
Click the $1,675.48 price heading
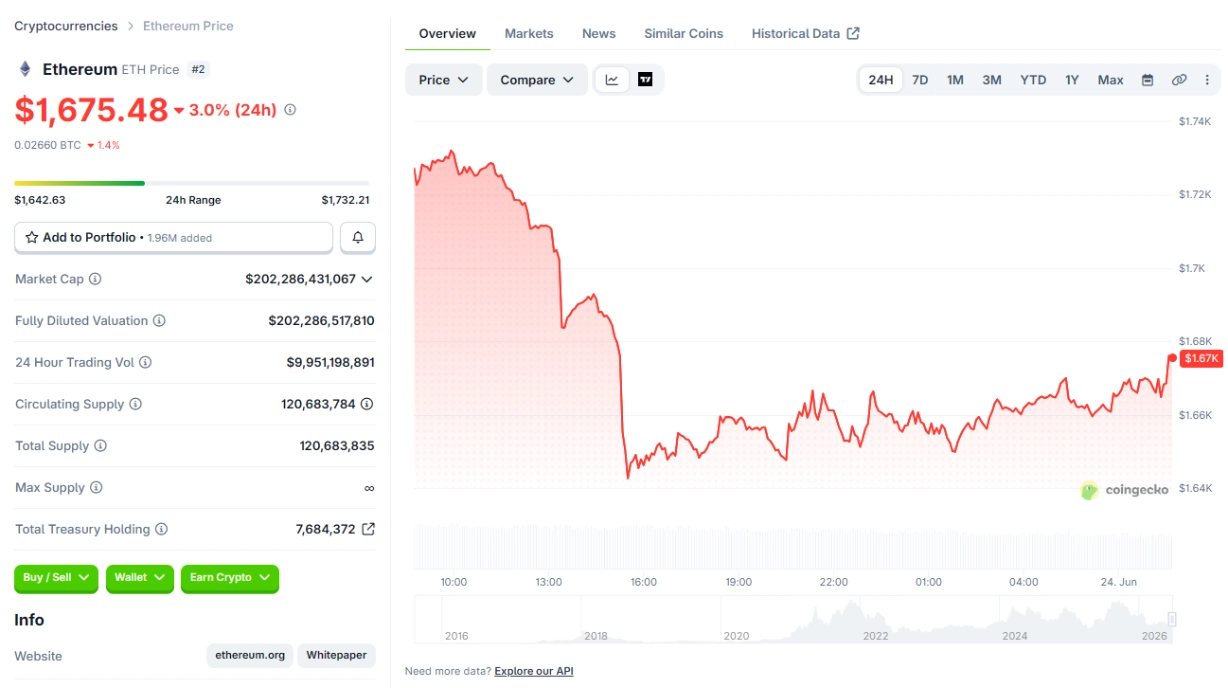[91, 110]
